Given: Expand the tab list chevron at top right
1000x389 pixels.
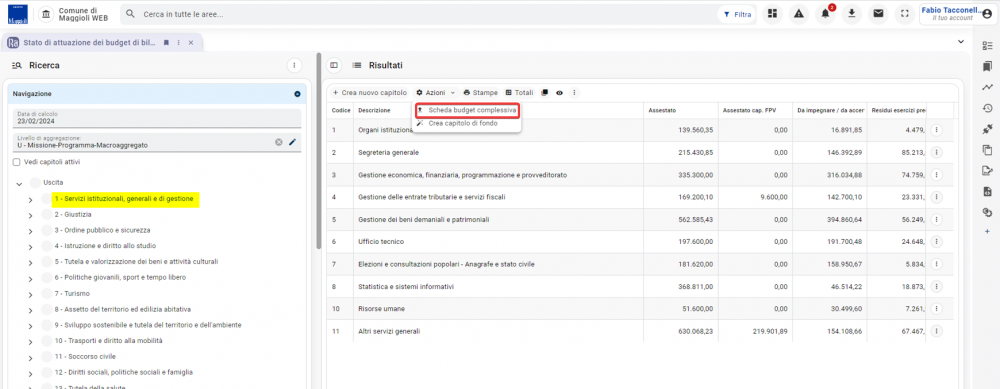Looking at the screenshot, I should [961, 41].
